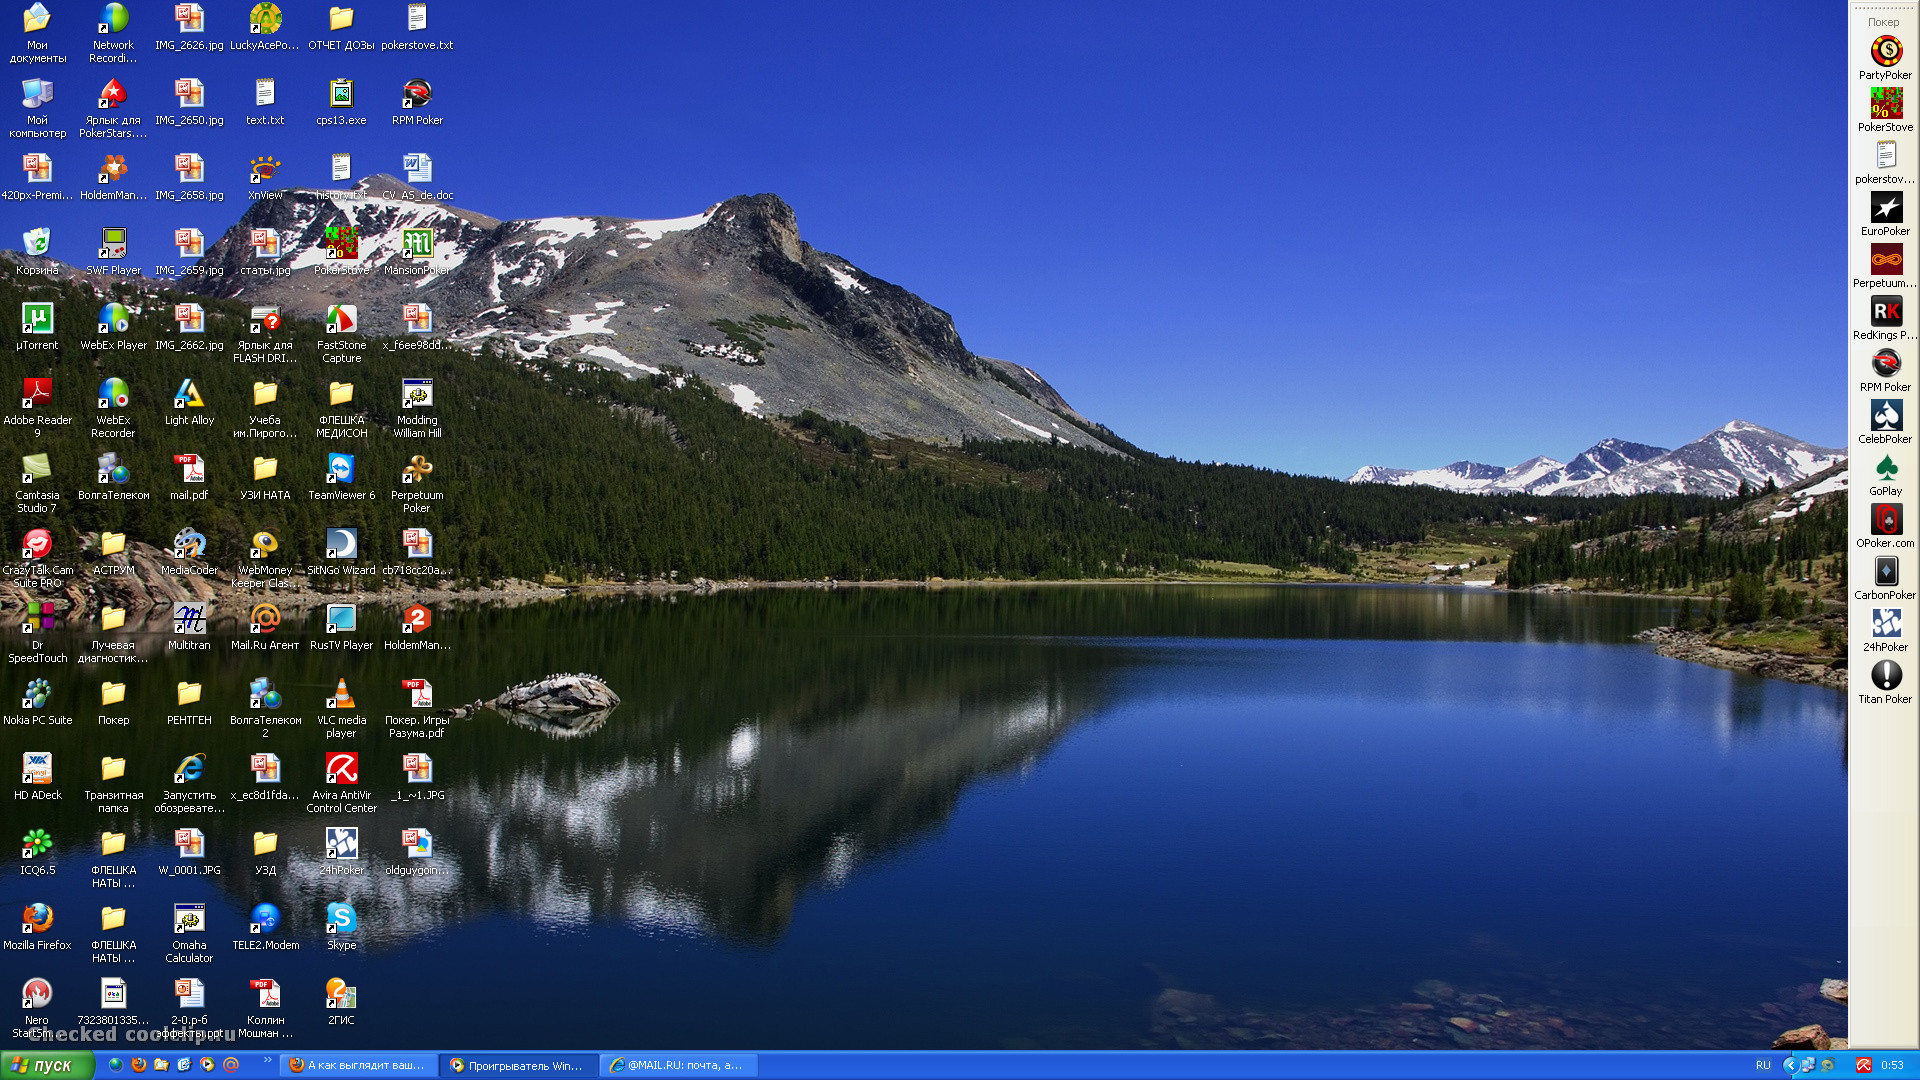Open the RedKings Poker sidebar icon
The width and height of the screenshot is (1920, 1080).
(1886, 312)
